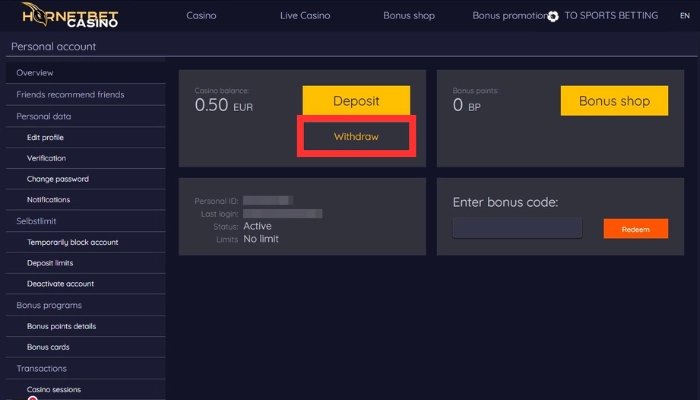This screenshot has height=400, width=700.
Task: Select Overview in the sidebar
Action: pos(35,73)
